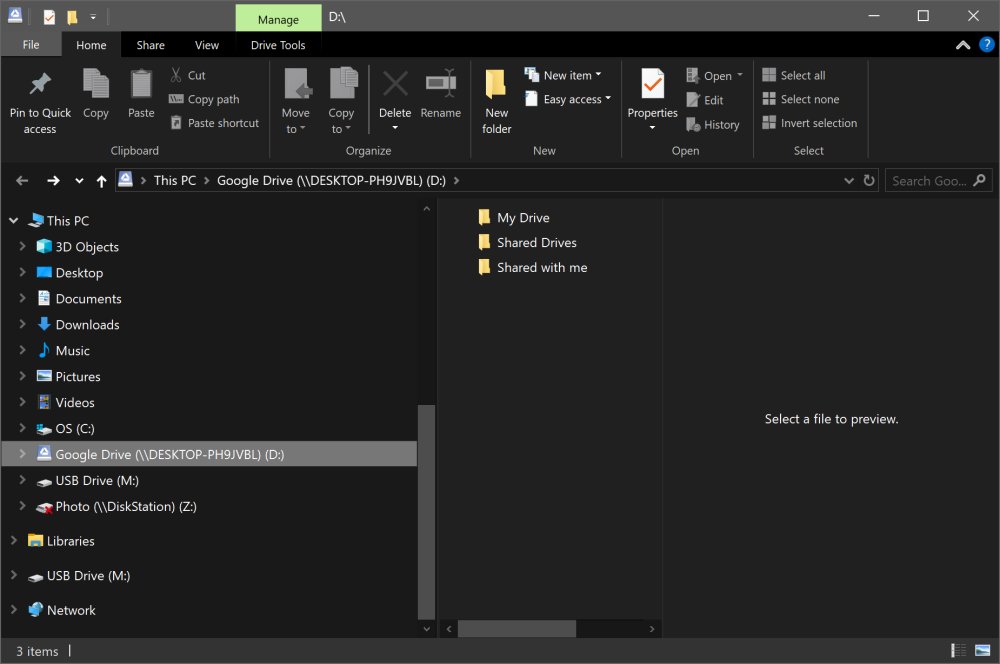Click the file list horizontal scrollbar
Image resolution: width=1000 pixels, height=664 pixels.
(517, 628)
